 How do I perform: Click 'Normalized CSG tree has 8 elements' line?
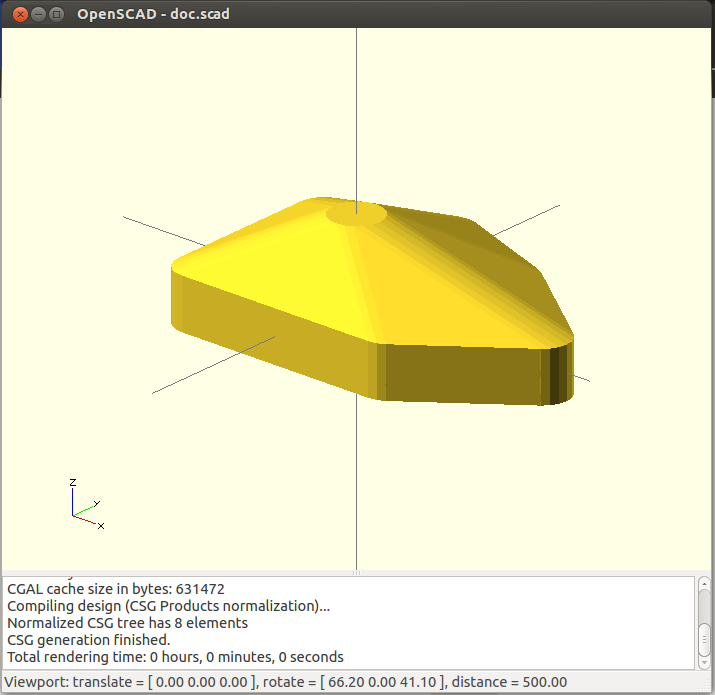127,623
